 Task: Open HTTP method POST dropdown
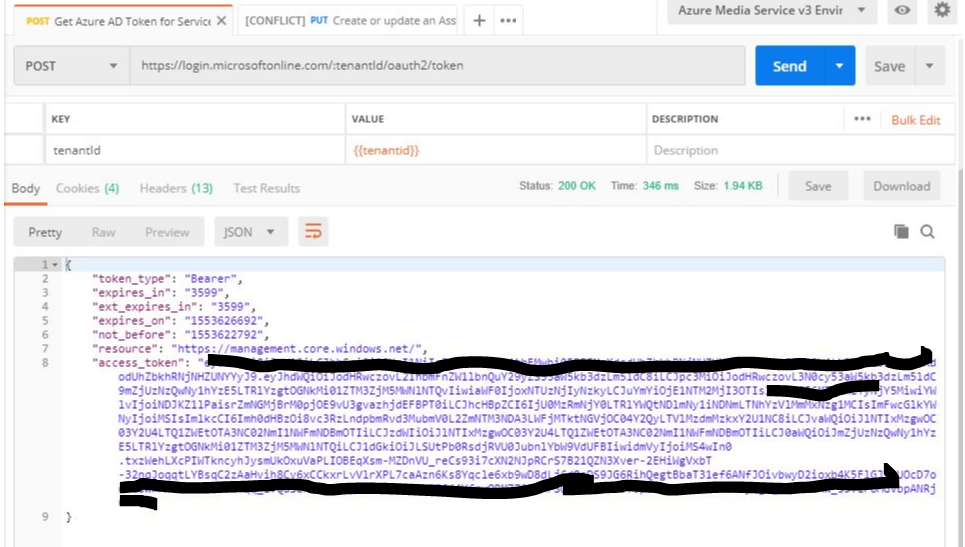coord(71,66)
